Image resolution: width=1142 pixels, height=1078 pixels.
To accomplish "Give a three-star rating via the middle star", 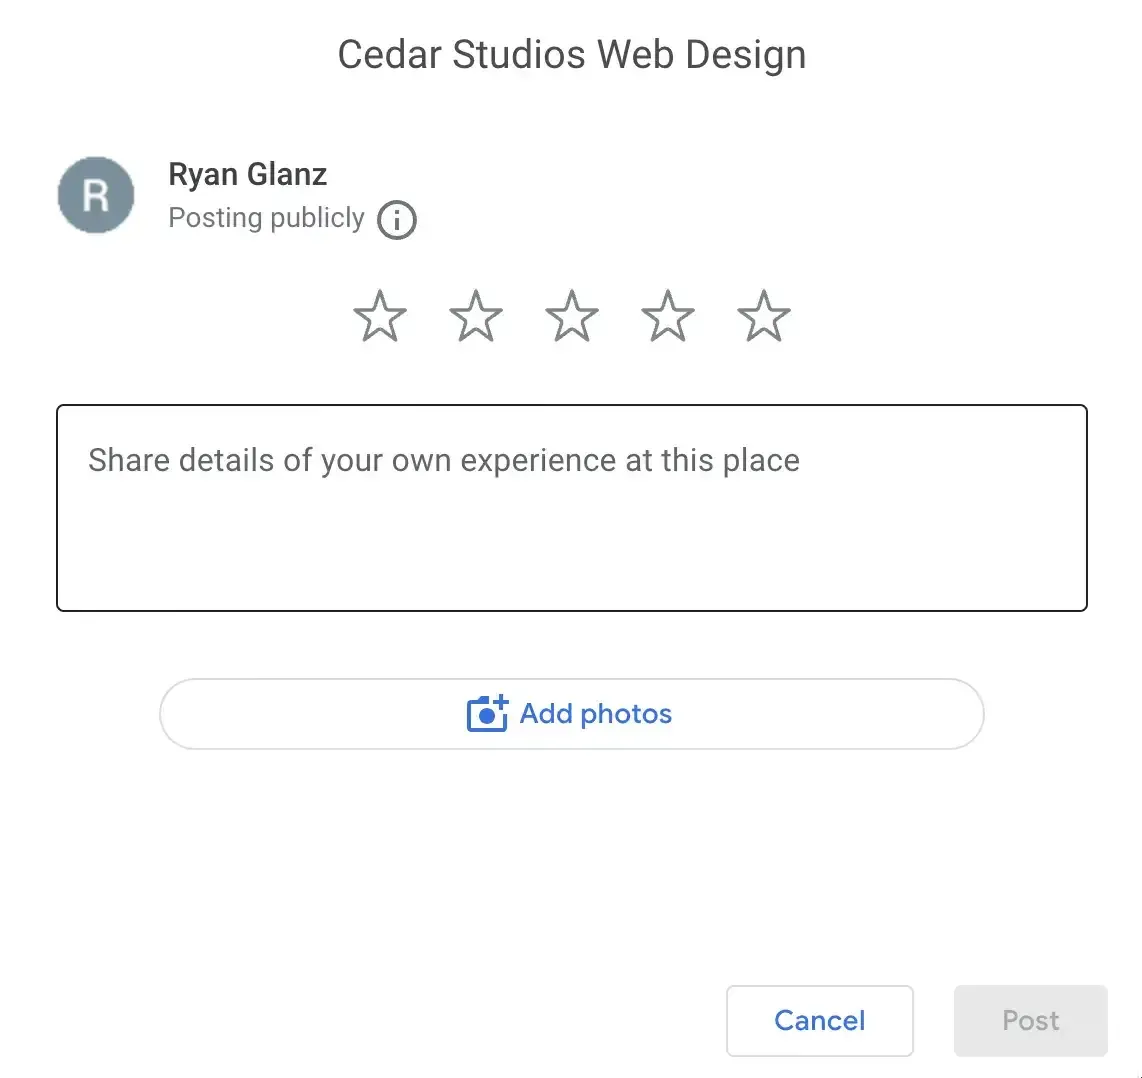I will [571, 315].
